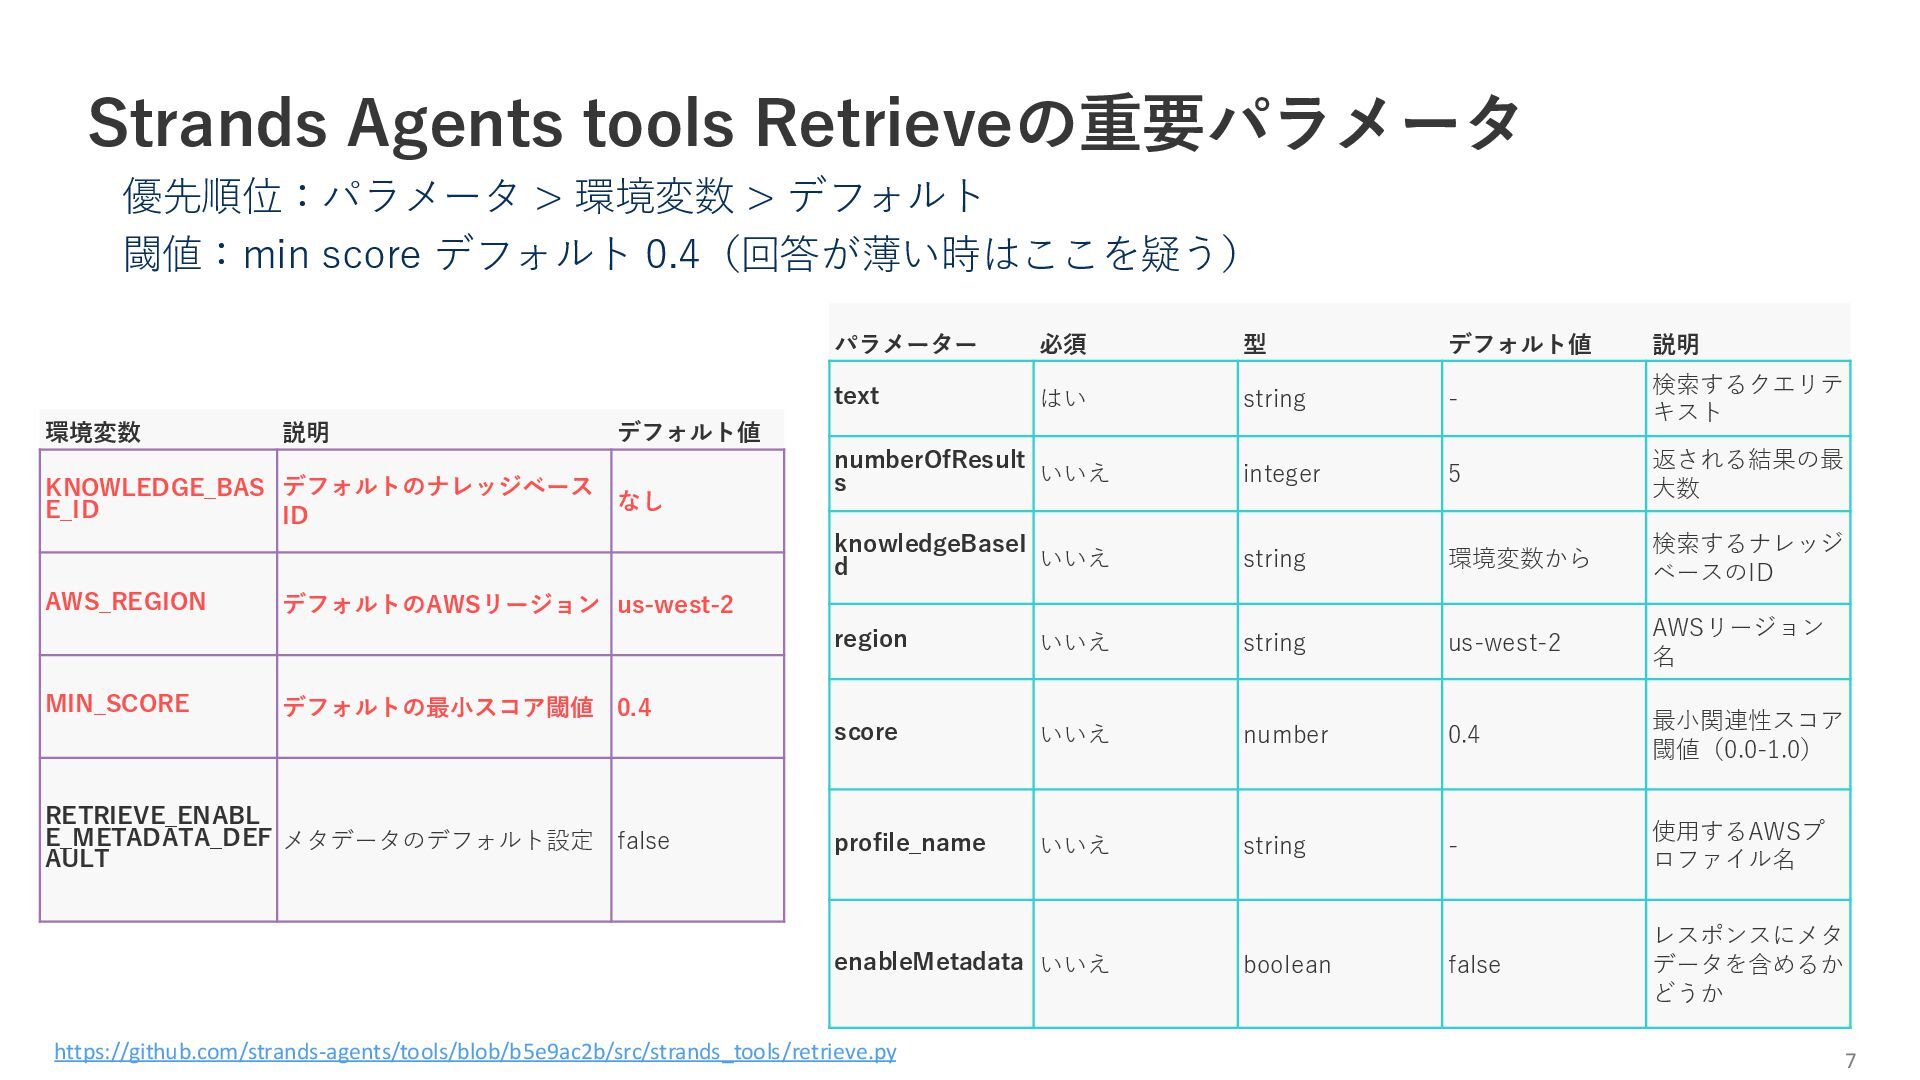
Task: Click the region parameter name cell
Action: [871, 639]
